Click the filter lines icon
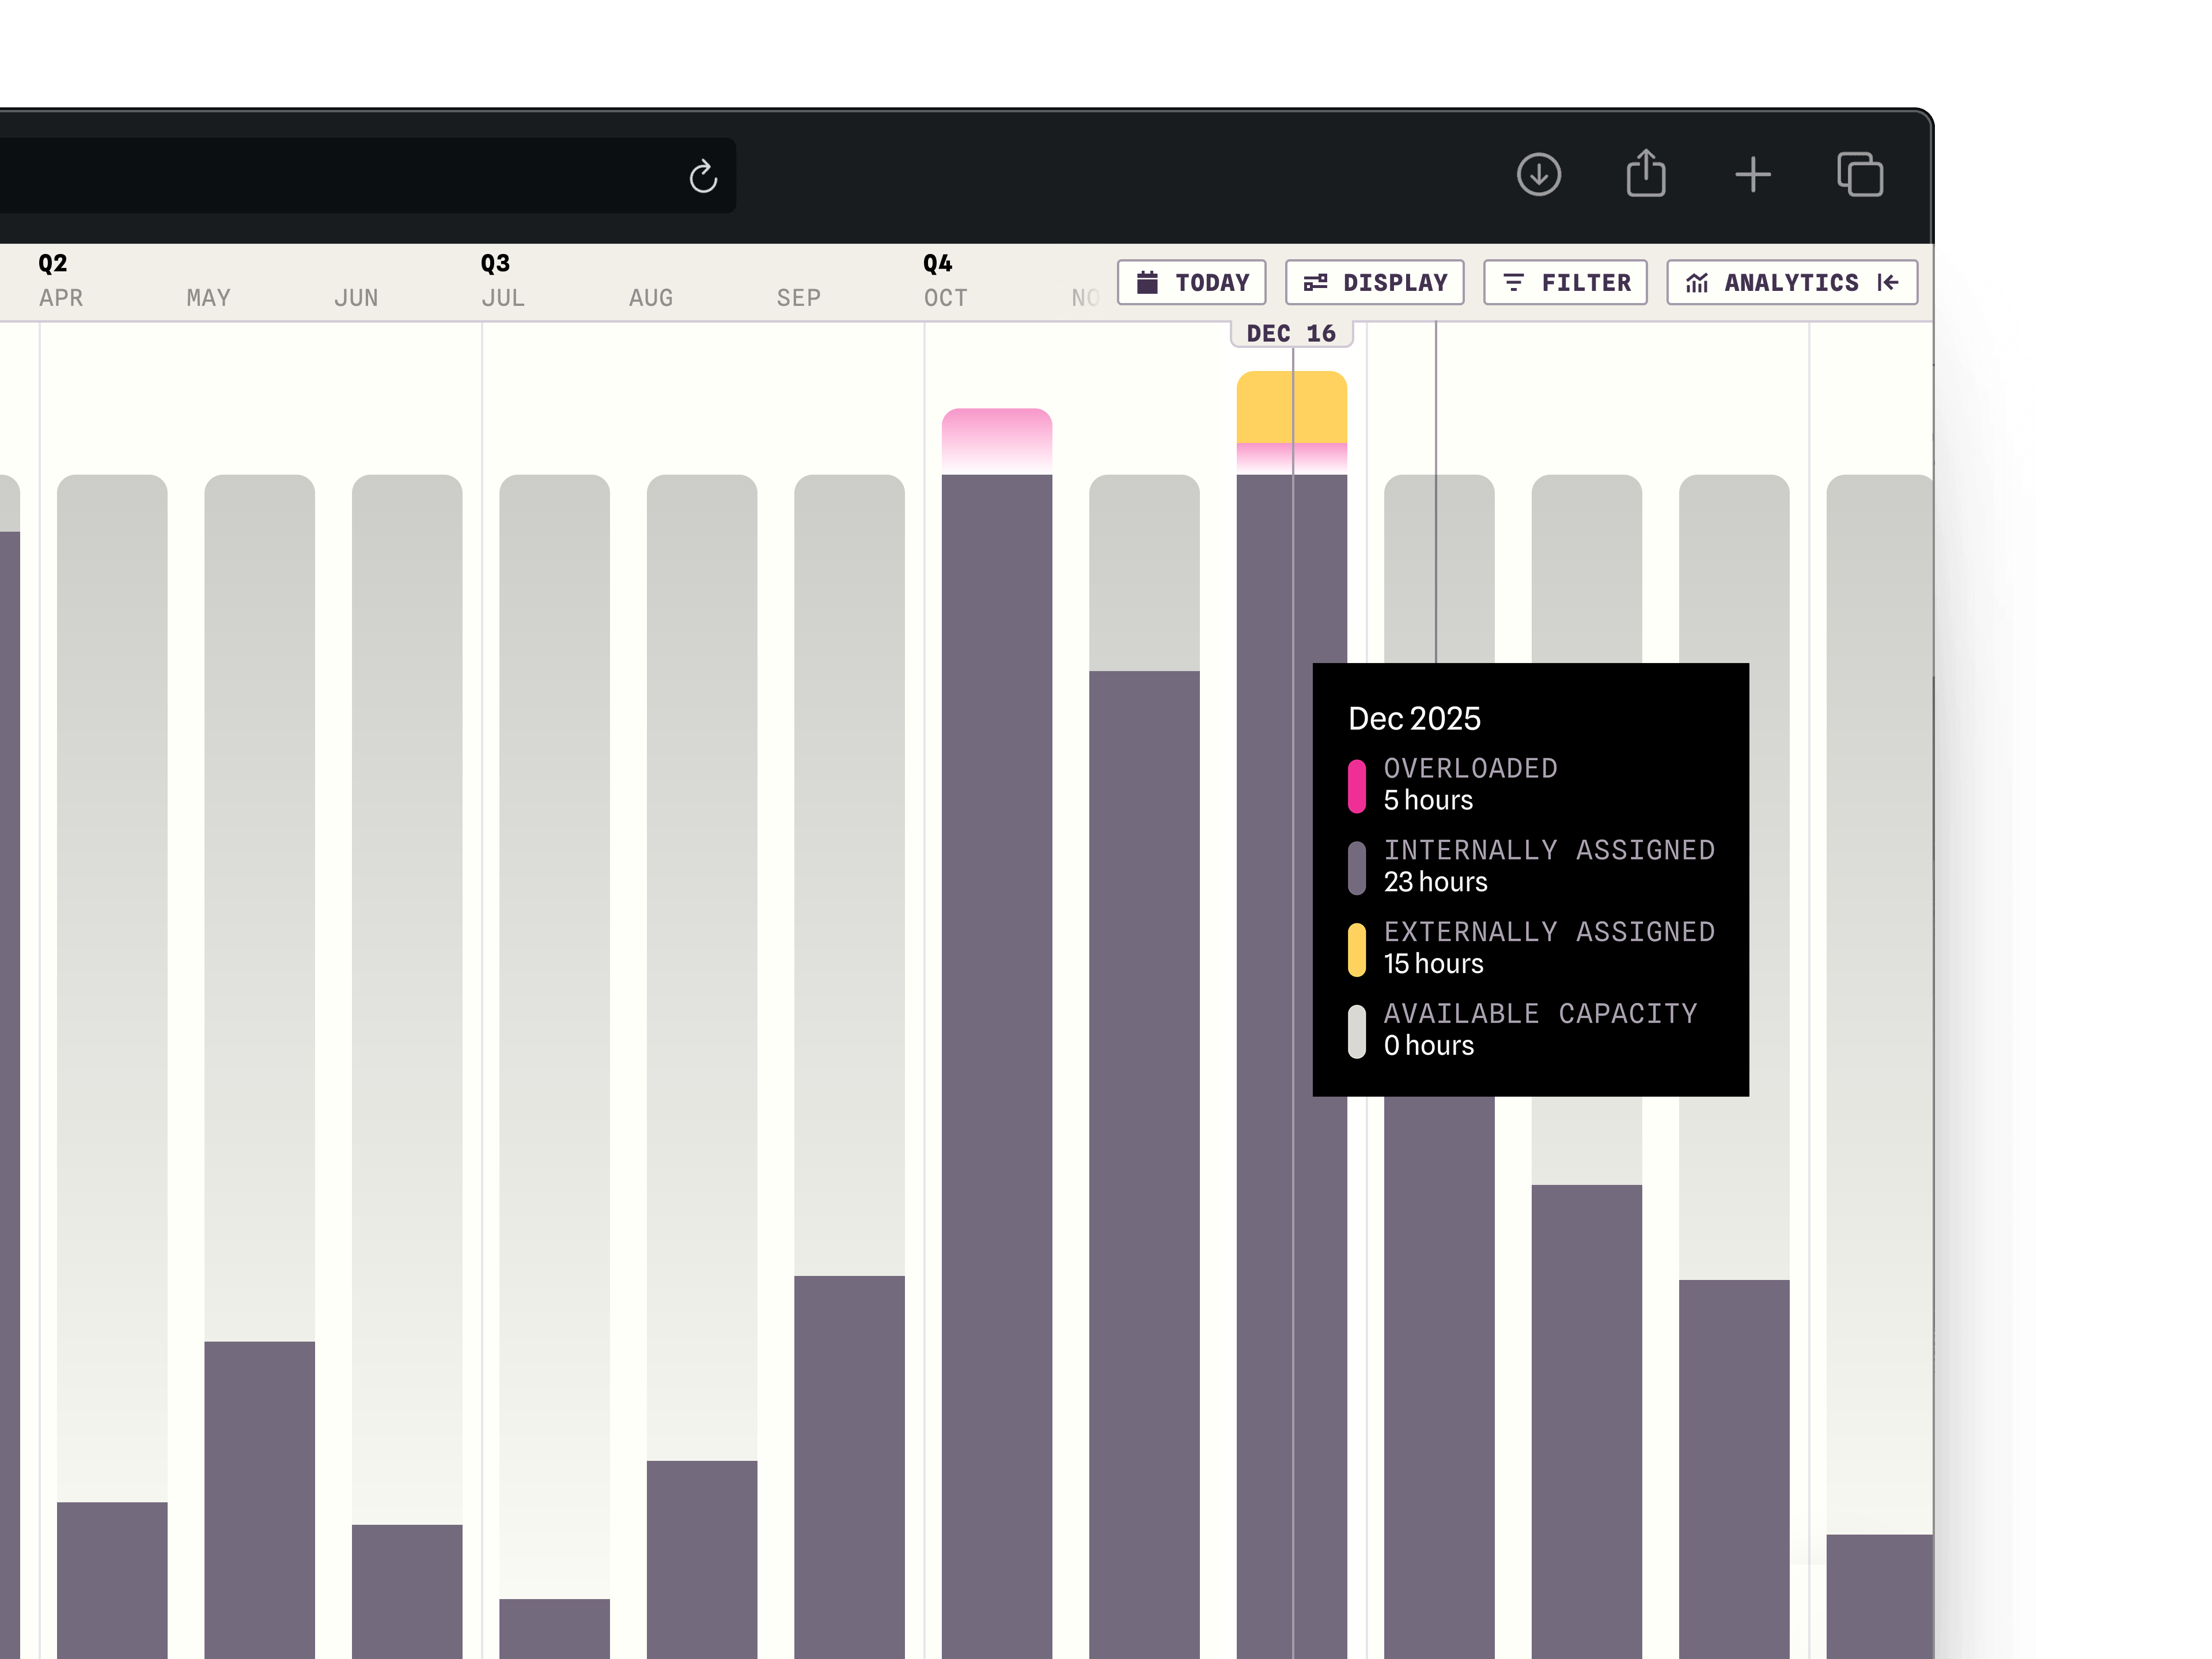2212x1659 pixels. coord(1513,283)
